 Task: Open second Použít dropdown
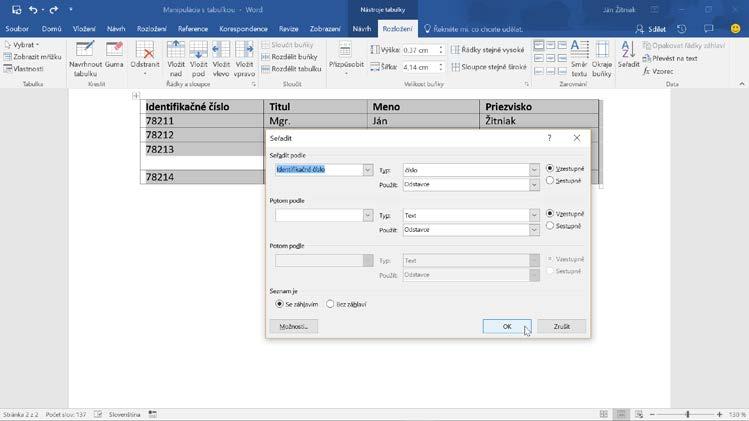534,230
